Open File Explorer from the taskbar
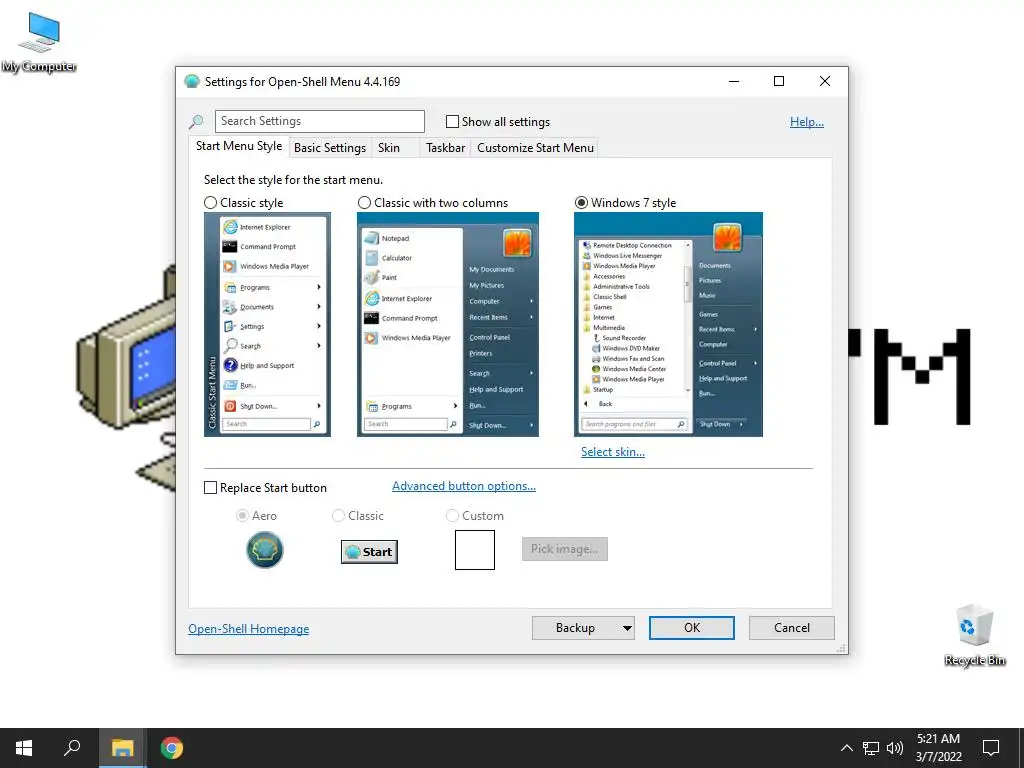The image size is (1024, 768). pos(122,748)
